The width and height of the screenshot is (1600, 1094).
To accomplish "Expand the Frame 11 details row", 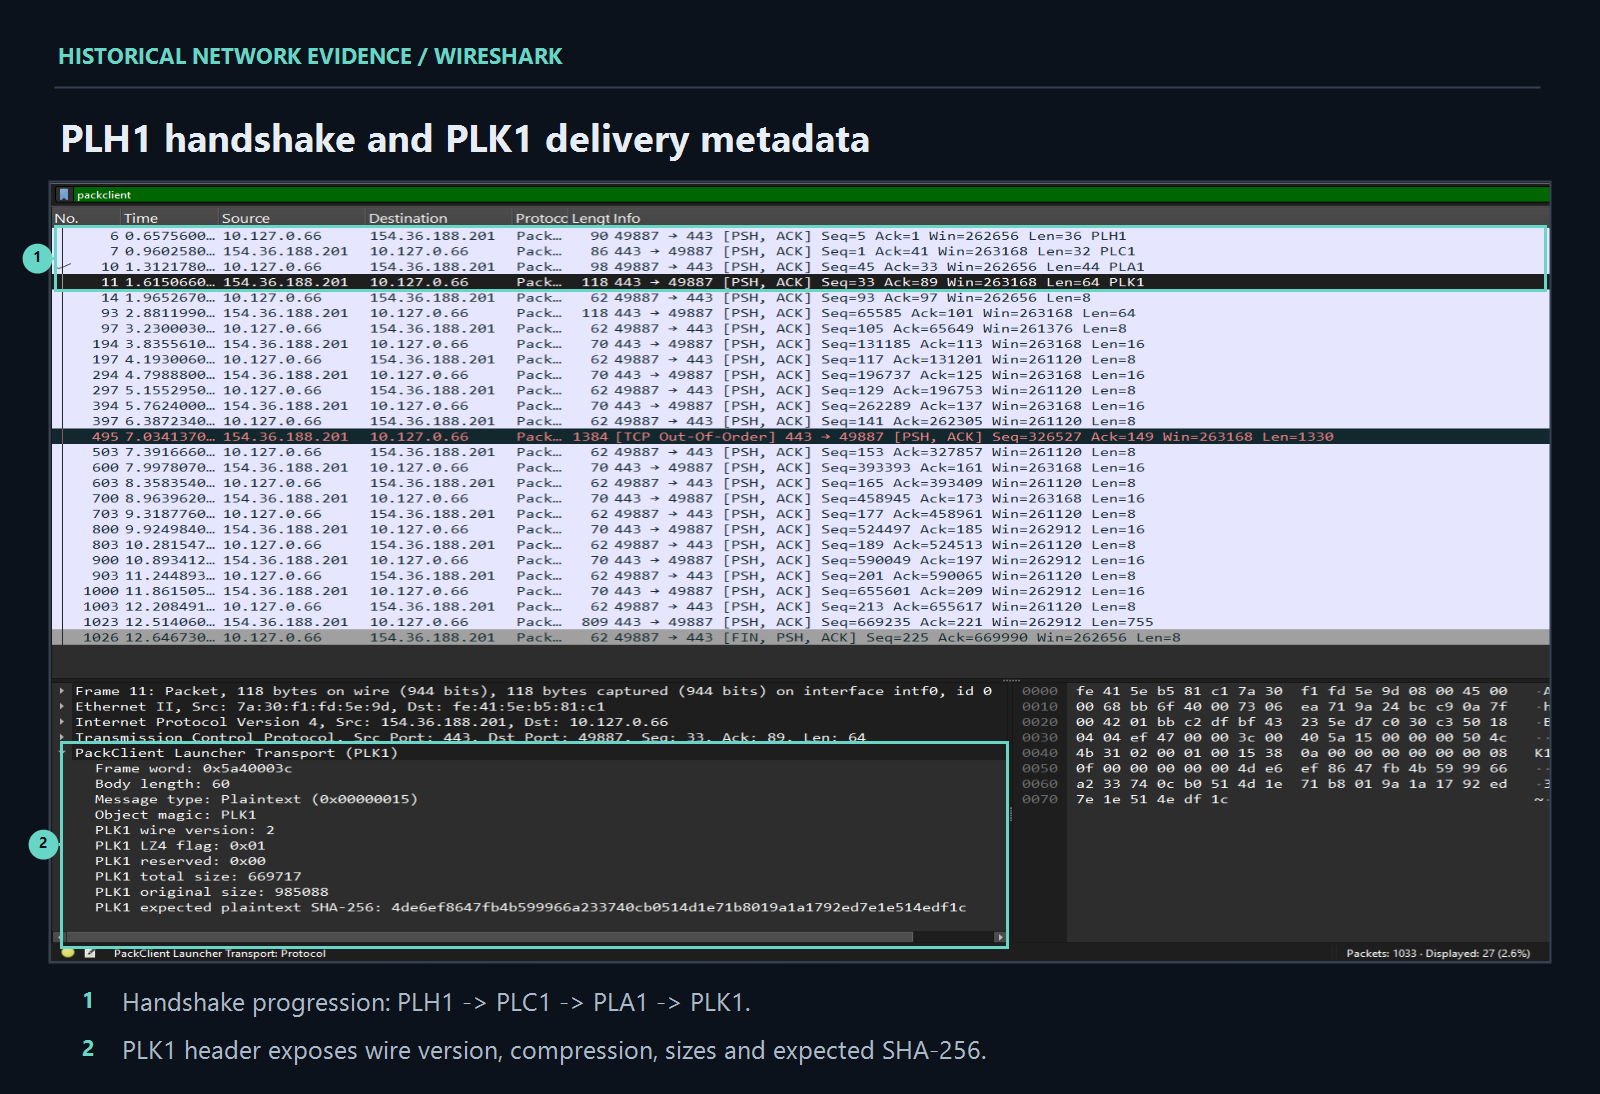I will (63, 691).
